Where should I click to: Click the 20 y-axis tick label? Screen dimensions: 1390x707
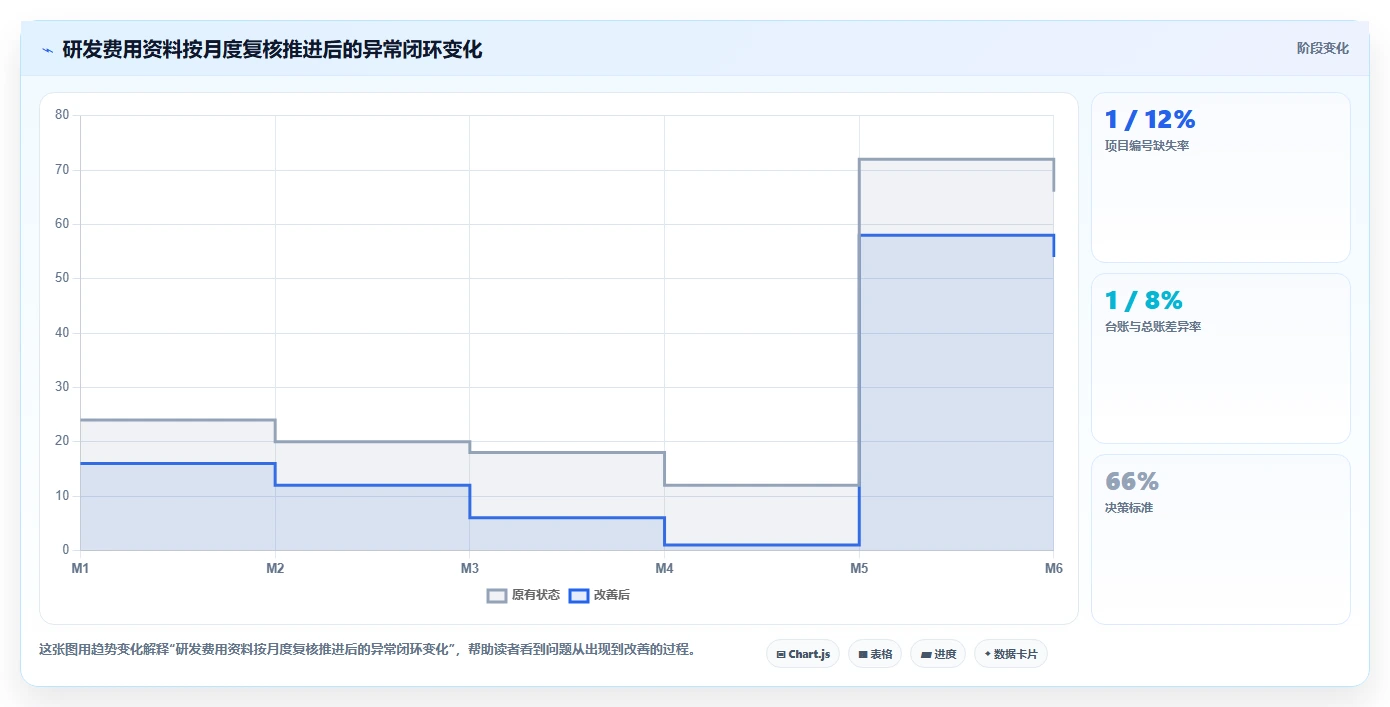(x=62, y=441)
